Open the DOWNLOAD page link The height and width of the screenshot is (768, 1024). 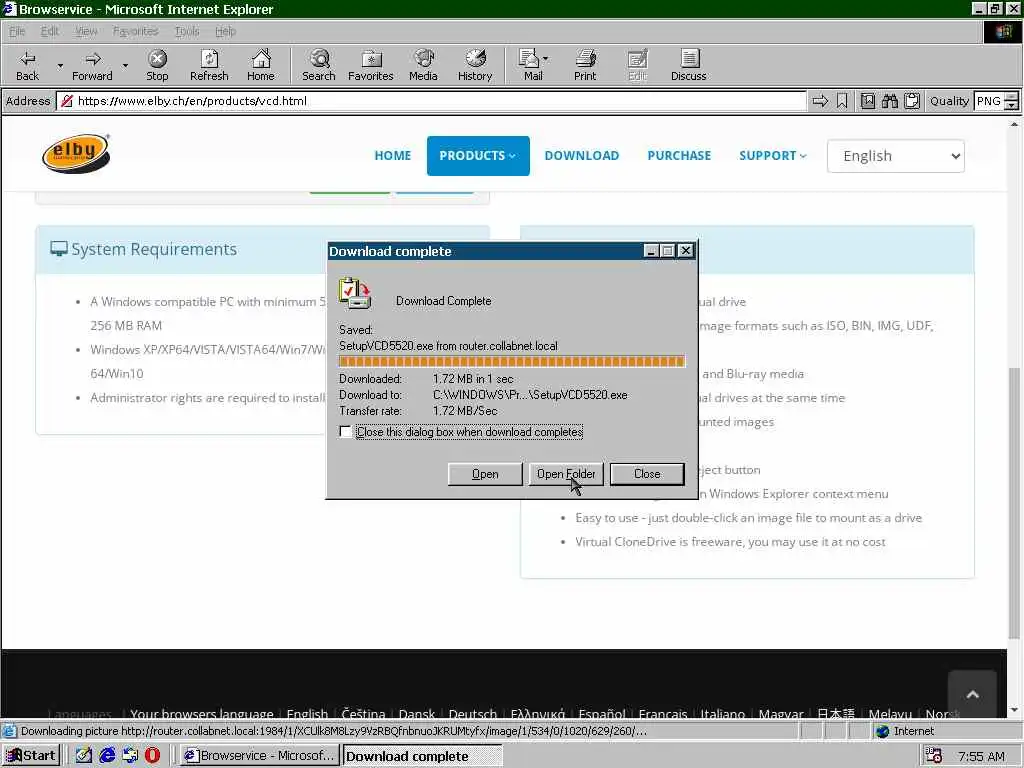pos(582,155)
